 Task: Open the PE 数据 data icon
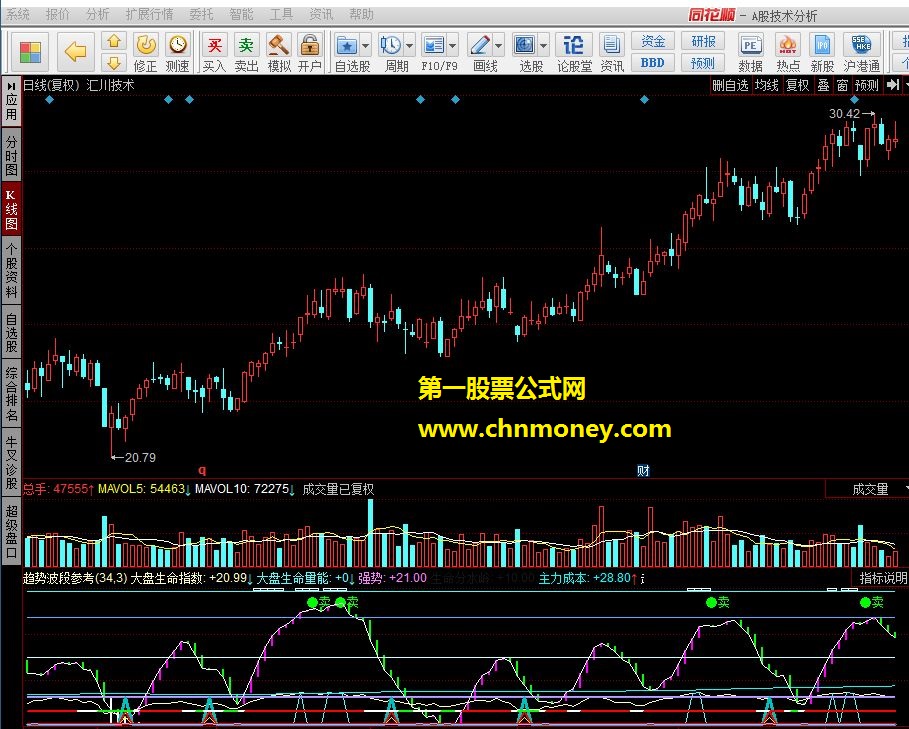pyautogui.click(x=750, y=53)
